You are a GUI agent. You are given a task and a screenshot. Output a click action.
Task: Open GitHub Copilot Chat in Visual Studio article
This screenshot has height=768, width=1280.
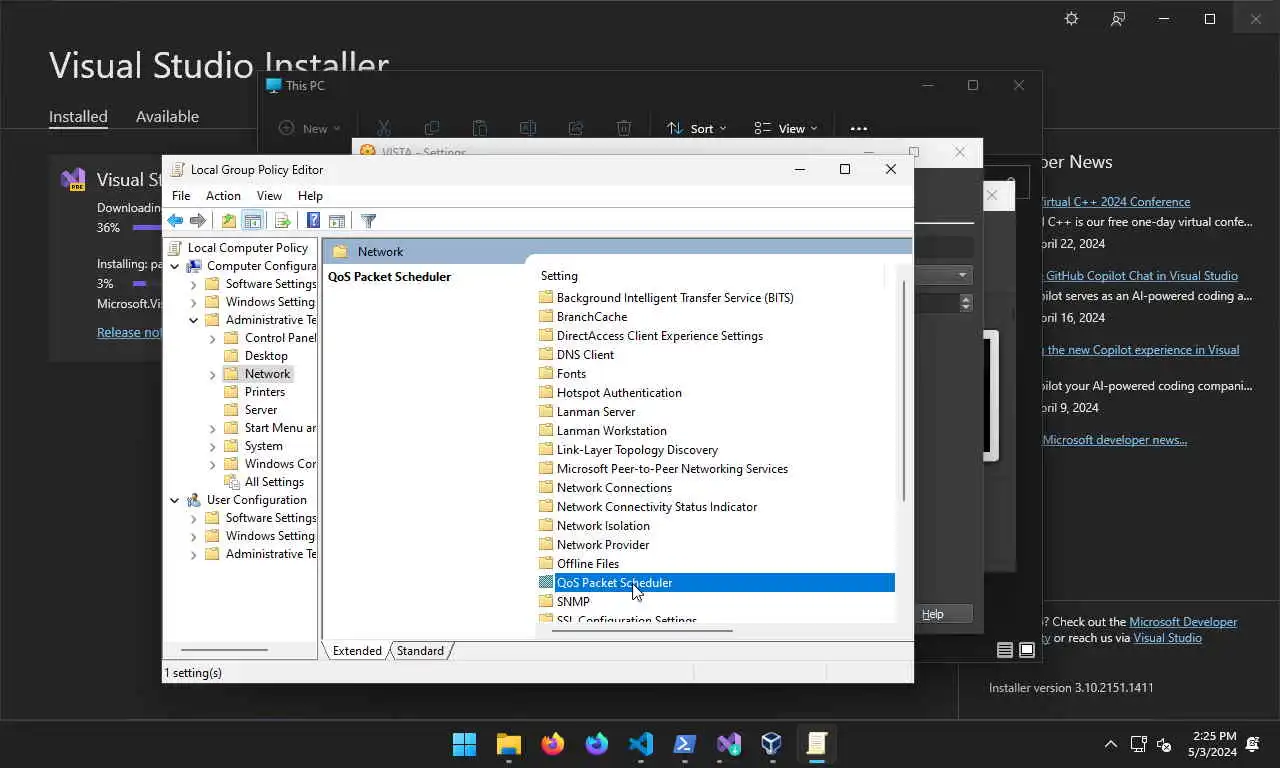(x=1141, y=276)
